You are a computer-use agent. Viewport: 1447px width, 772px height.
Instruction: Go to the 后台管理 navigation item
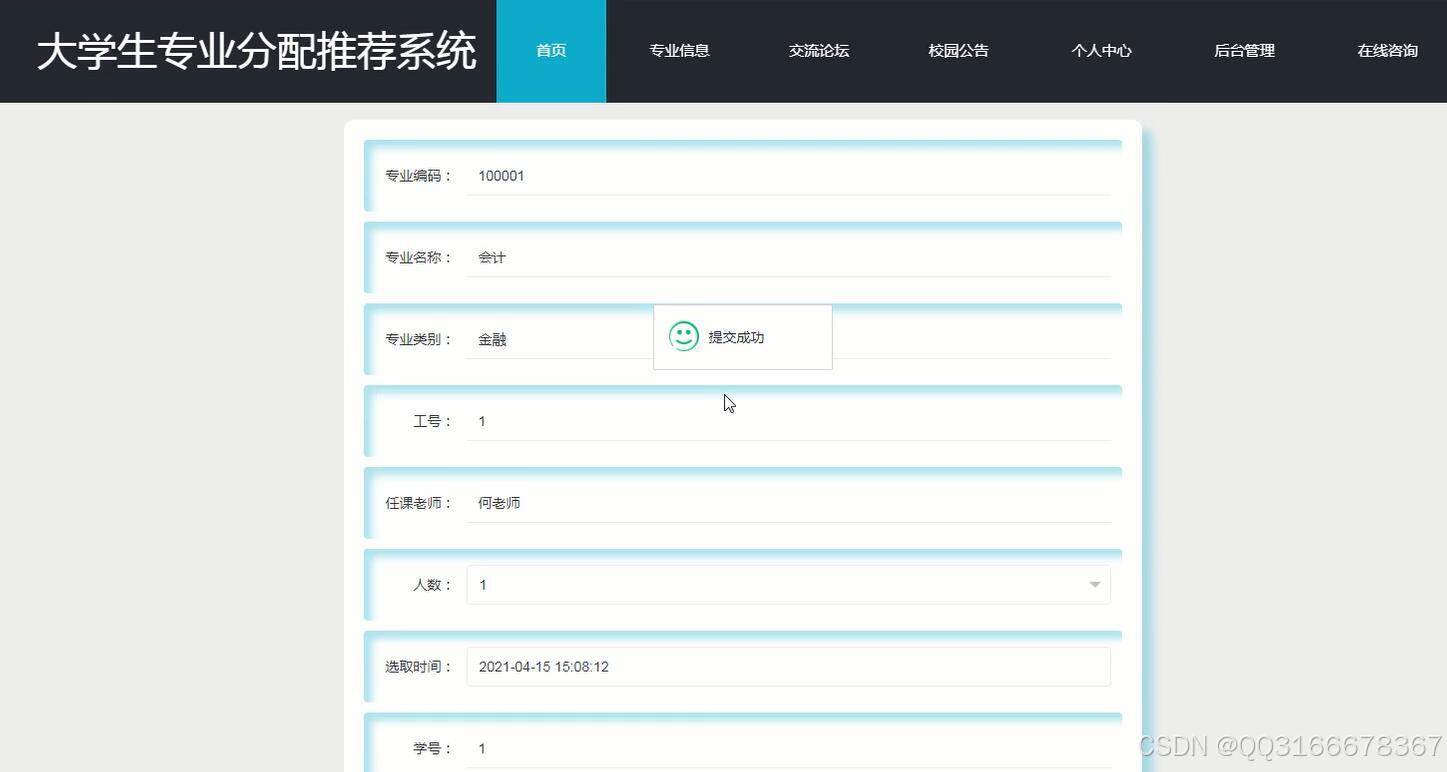(x=1244, y=51)
